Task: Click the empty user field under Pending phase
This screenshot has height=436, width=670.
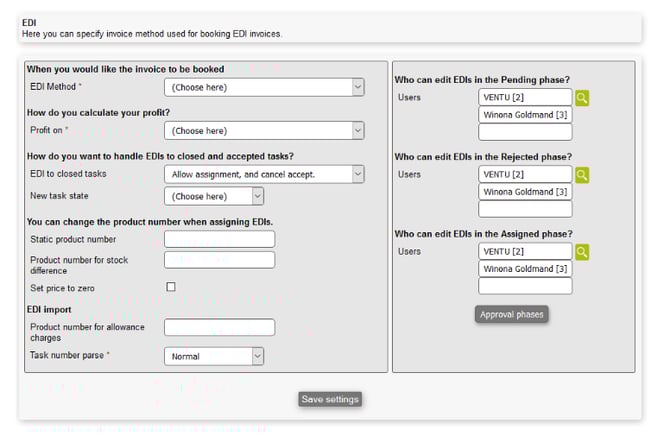Action: tap(525, 132)
